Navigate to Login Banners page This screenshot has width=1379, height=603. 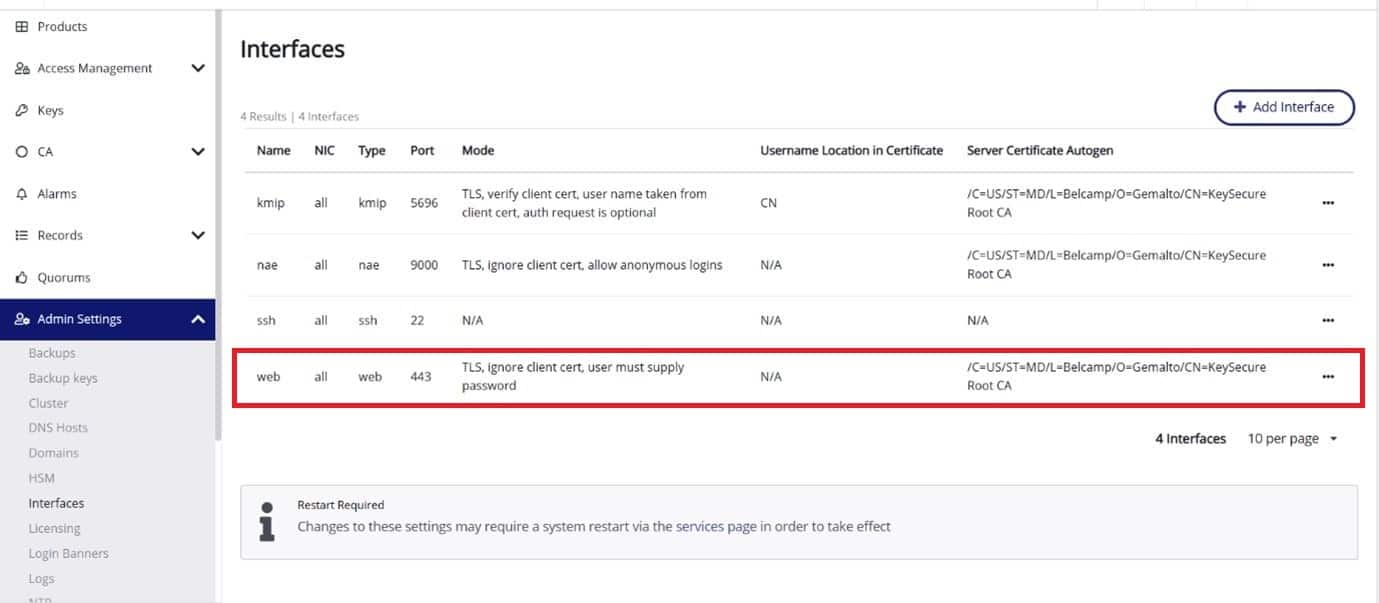coord(68,553)
